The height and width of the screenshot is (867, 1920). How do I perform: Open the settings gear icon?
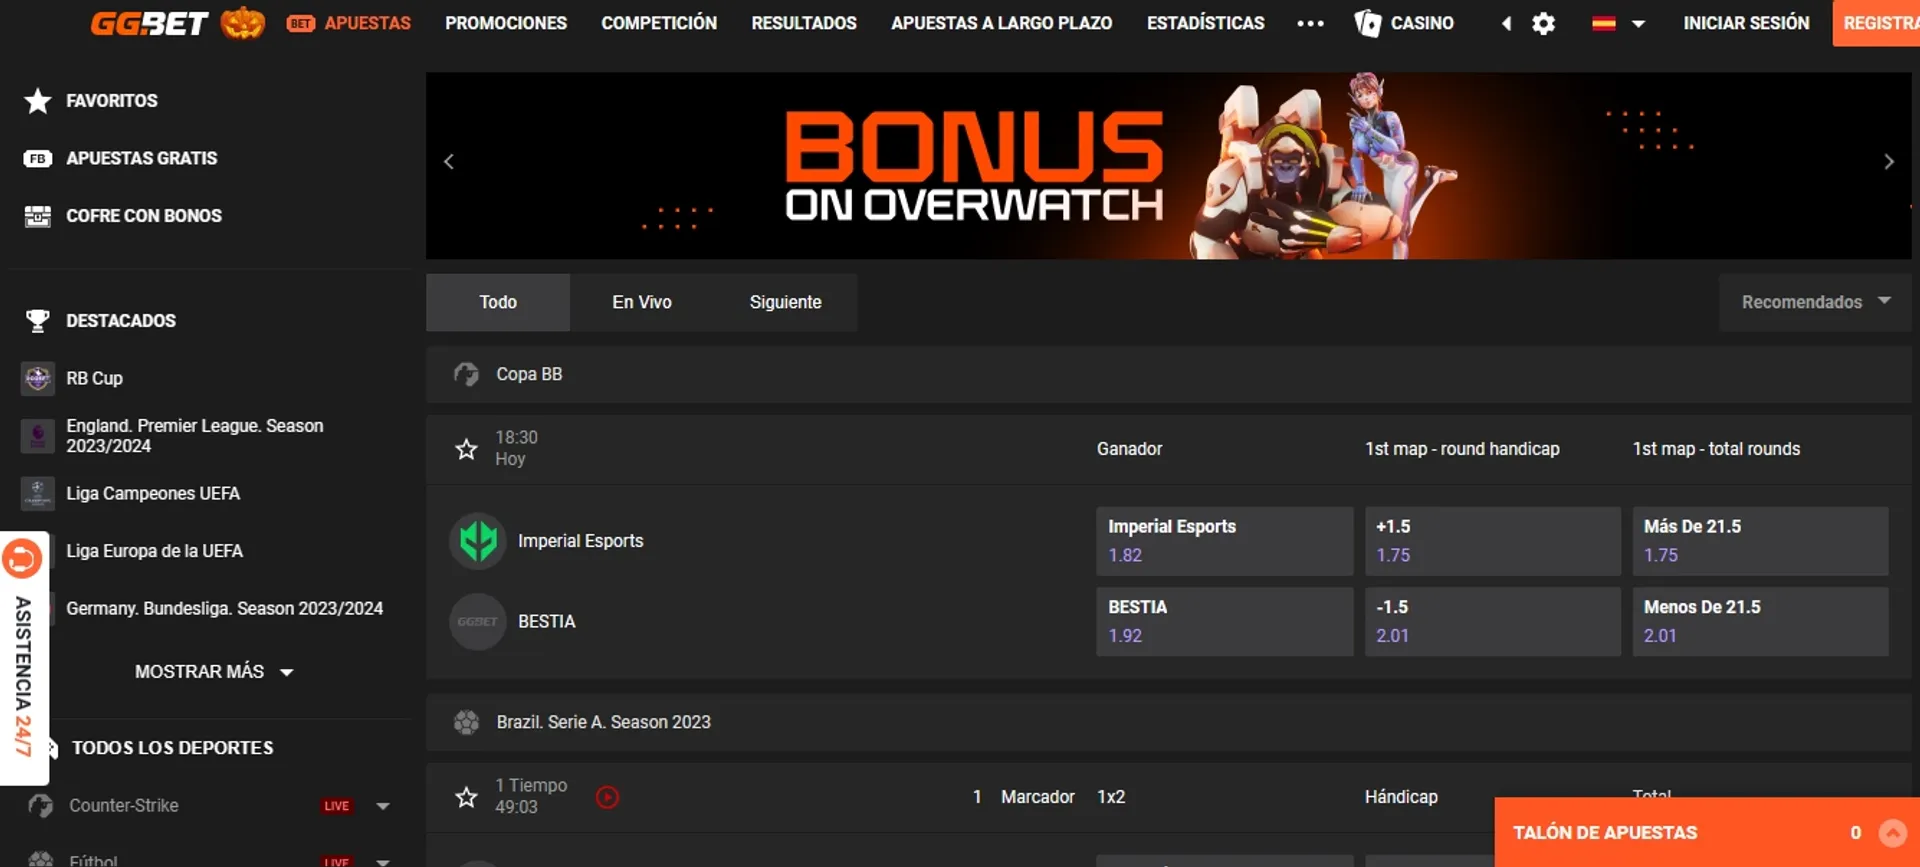1543,23
